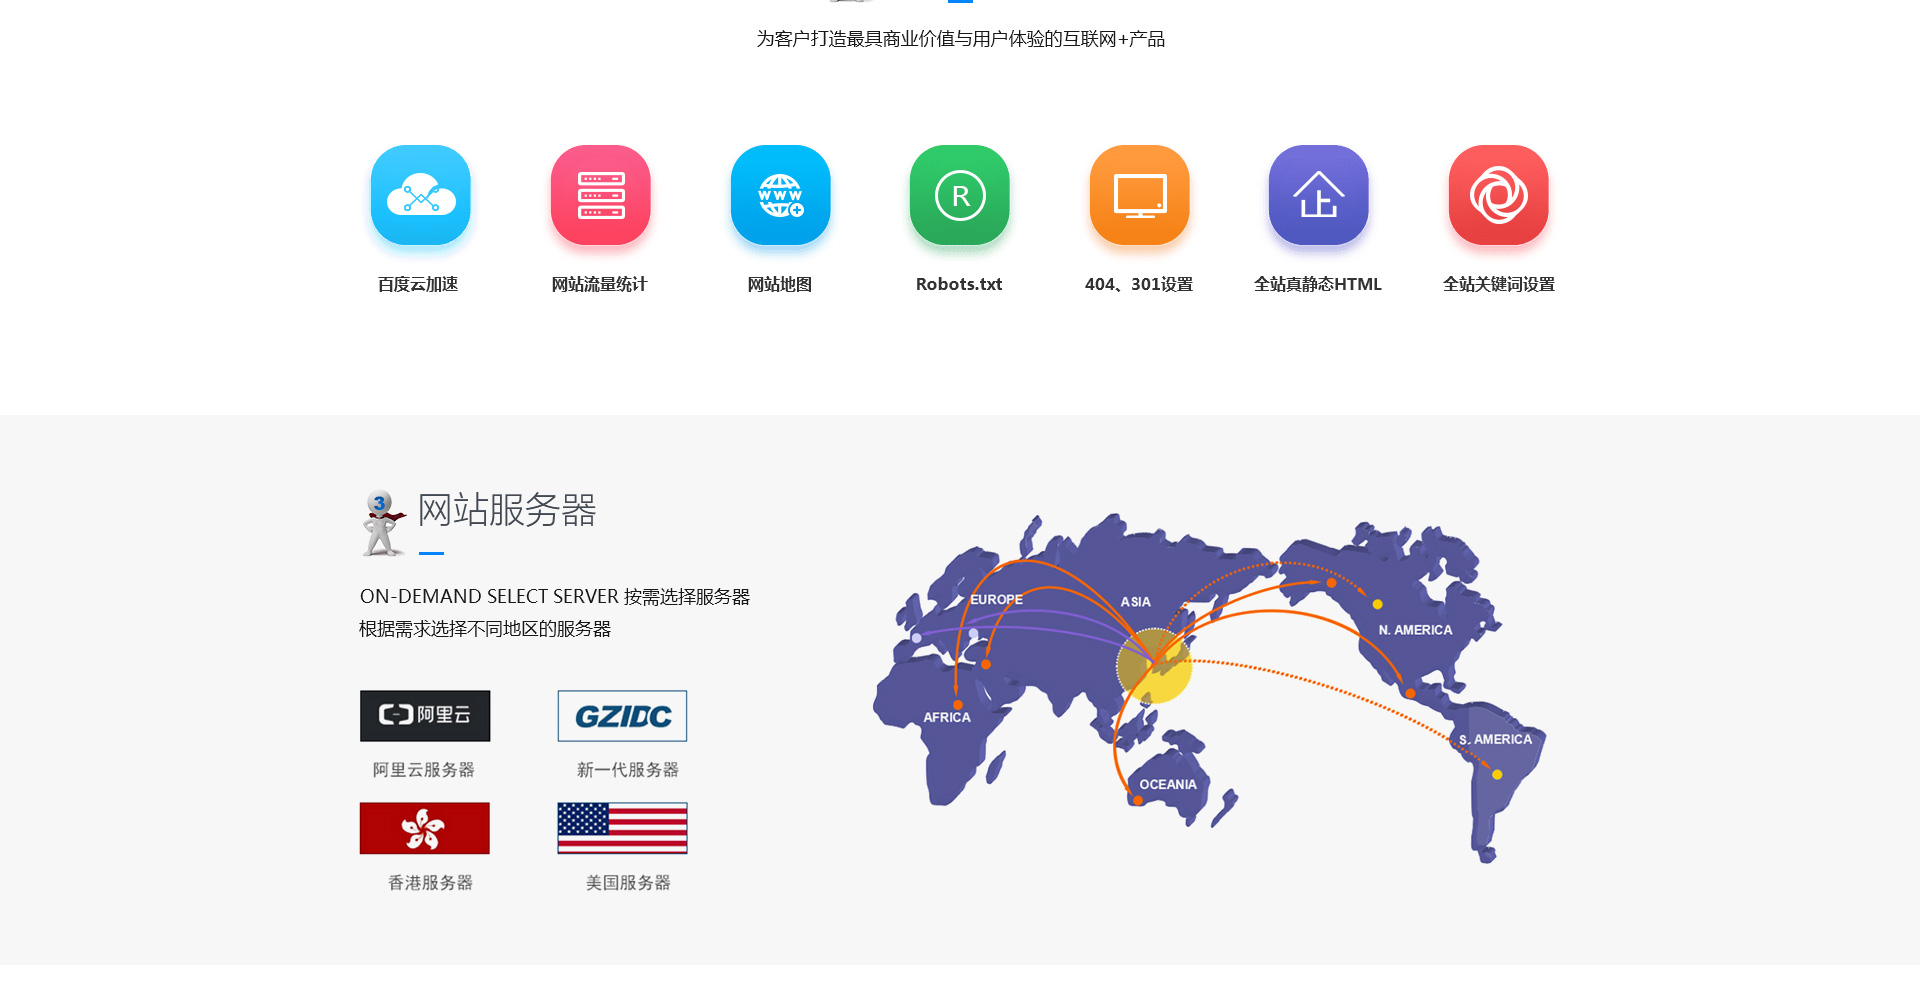Open the orange 404/301 settings monitor icon
This screenshot has height=1000, width=1920.
coord(1139,195)
